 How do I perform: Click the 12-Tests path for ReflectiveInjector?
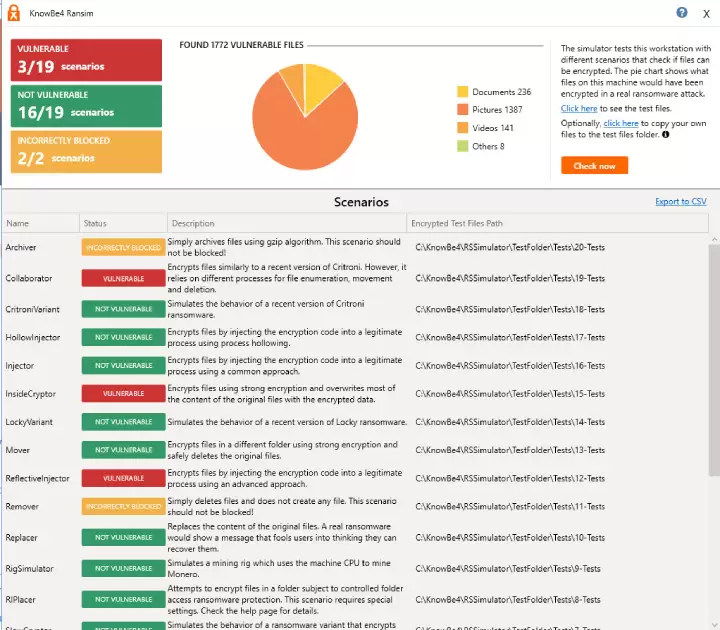pyautogui.click(x=510, y=478)
